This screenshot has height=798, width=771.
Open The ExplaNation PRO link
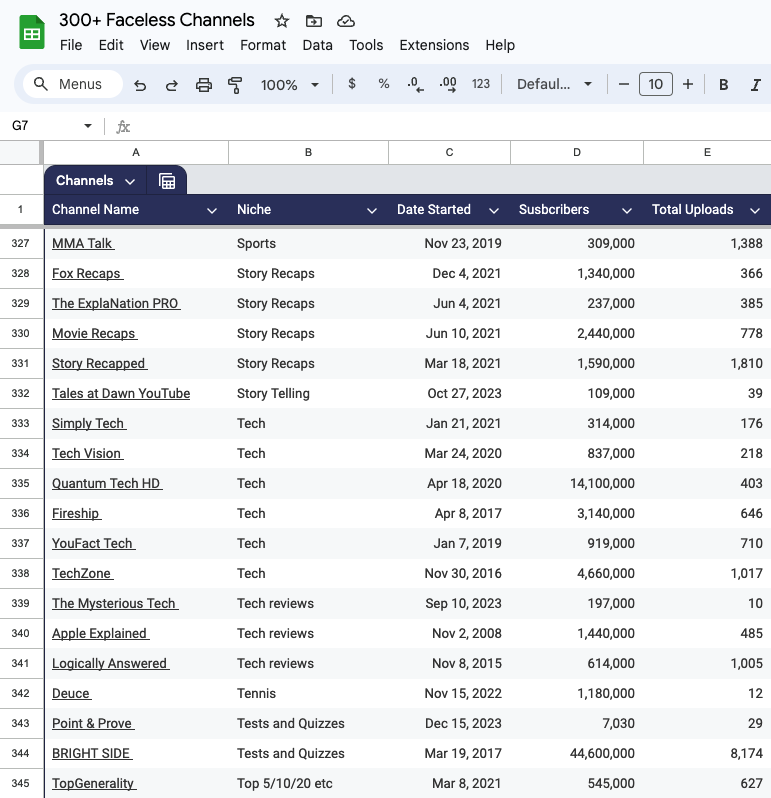116,303
